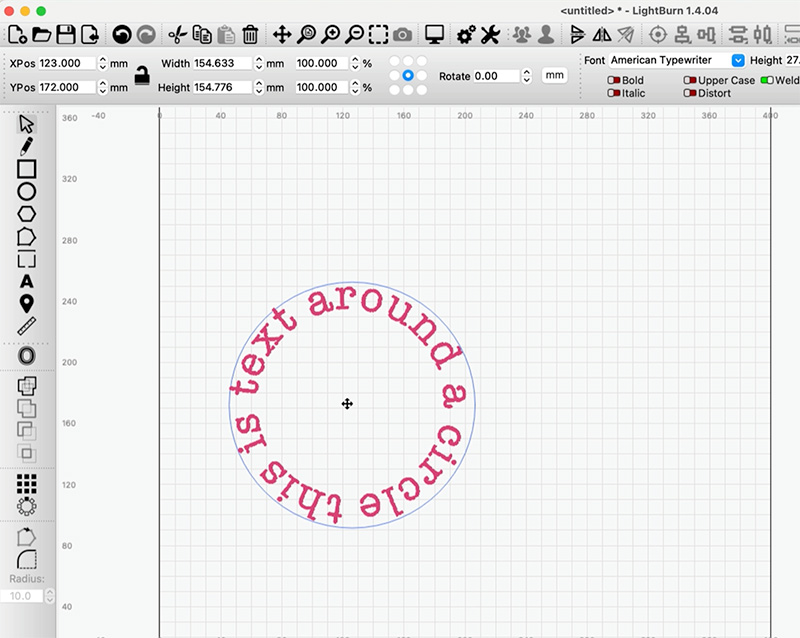Toggle the aspect ratio lock icon
The image size is (800, 638).
(142, 75)
